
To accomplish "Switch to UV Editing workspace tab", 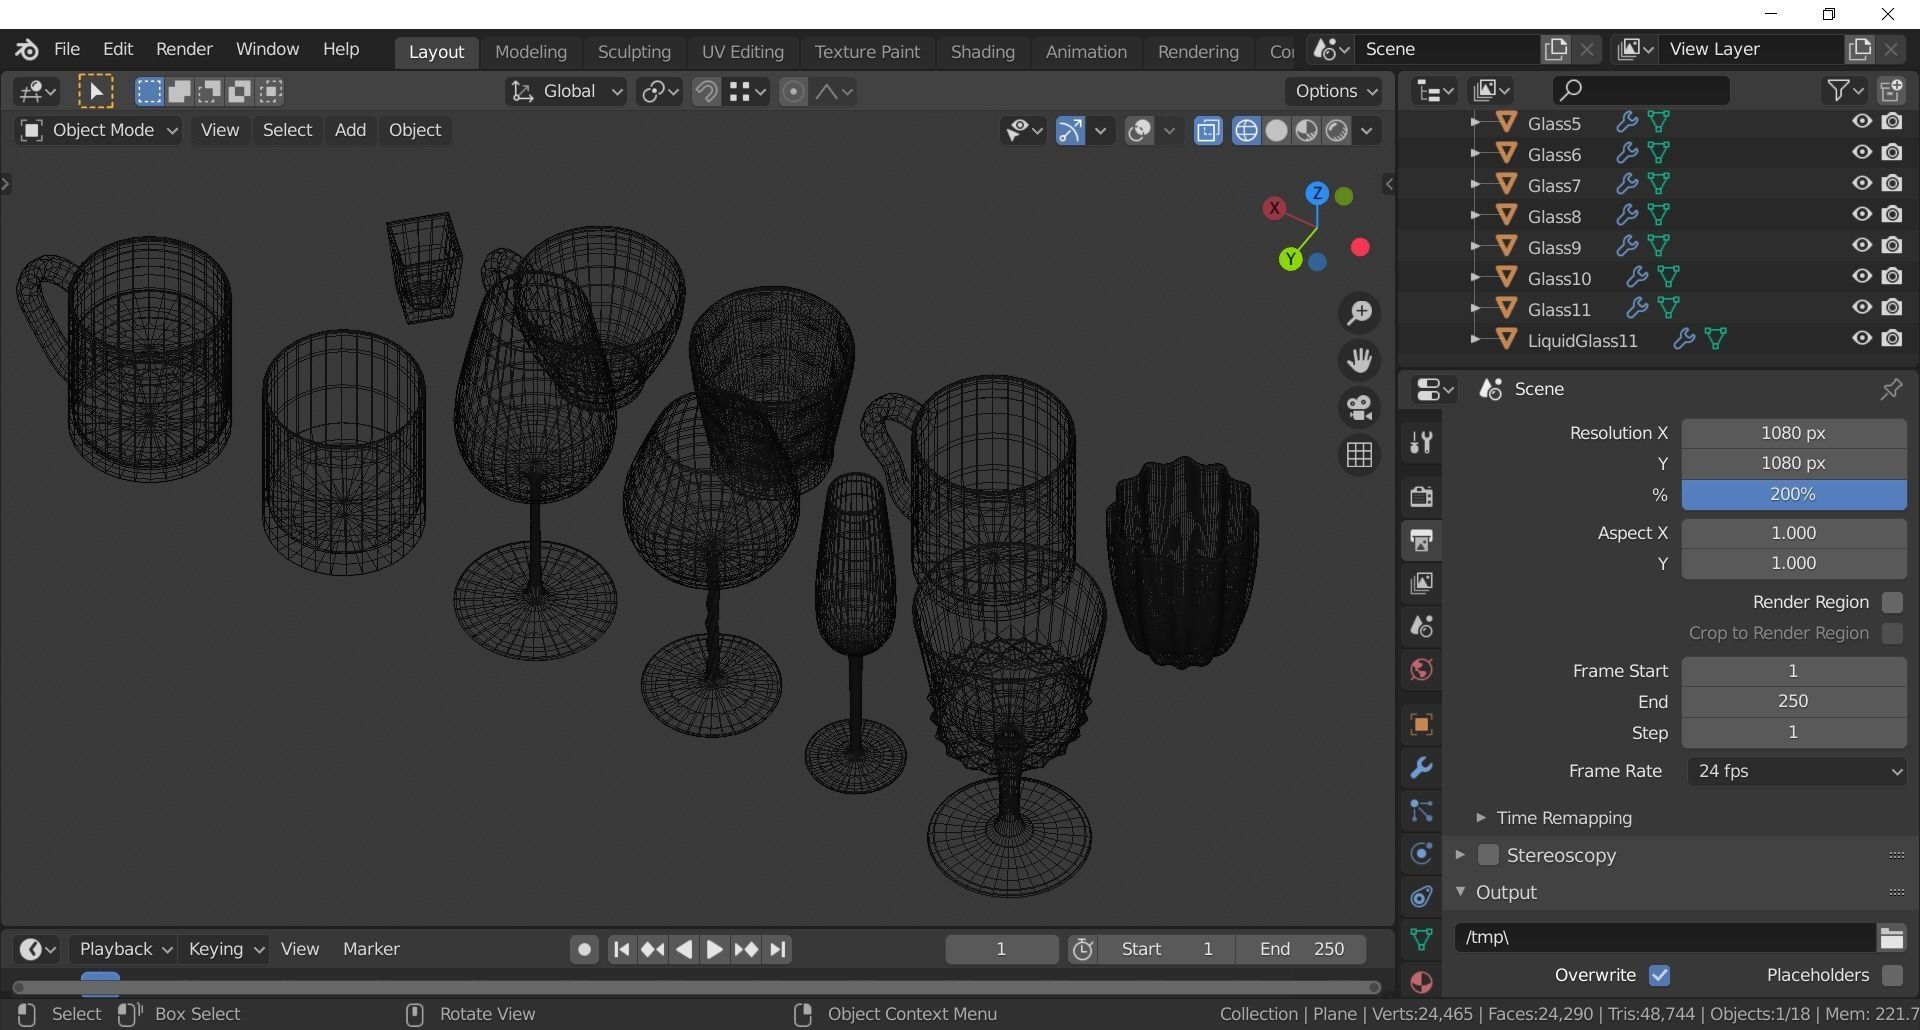I will pyautogui.click(x=742, y=52).
